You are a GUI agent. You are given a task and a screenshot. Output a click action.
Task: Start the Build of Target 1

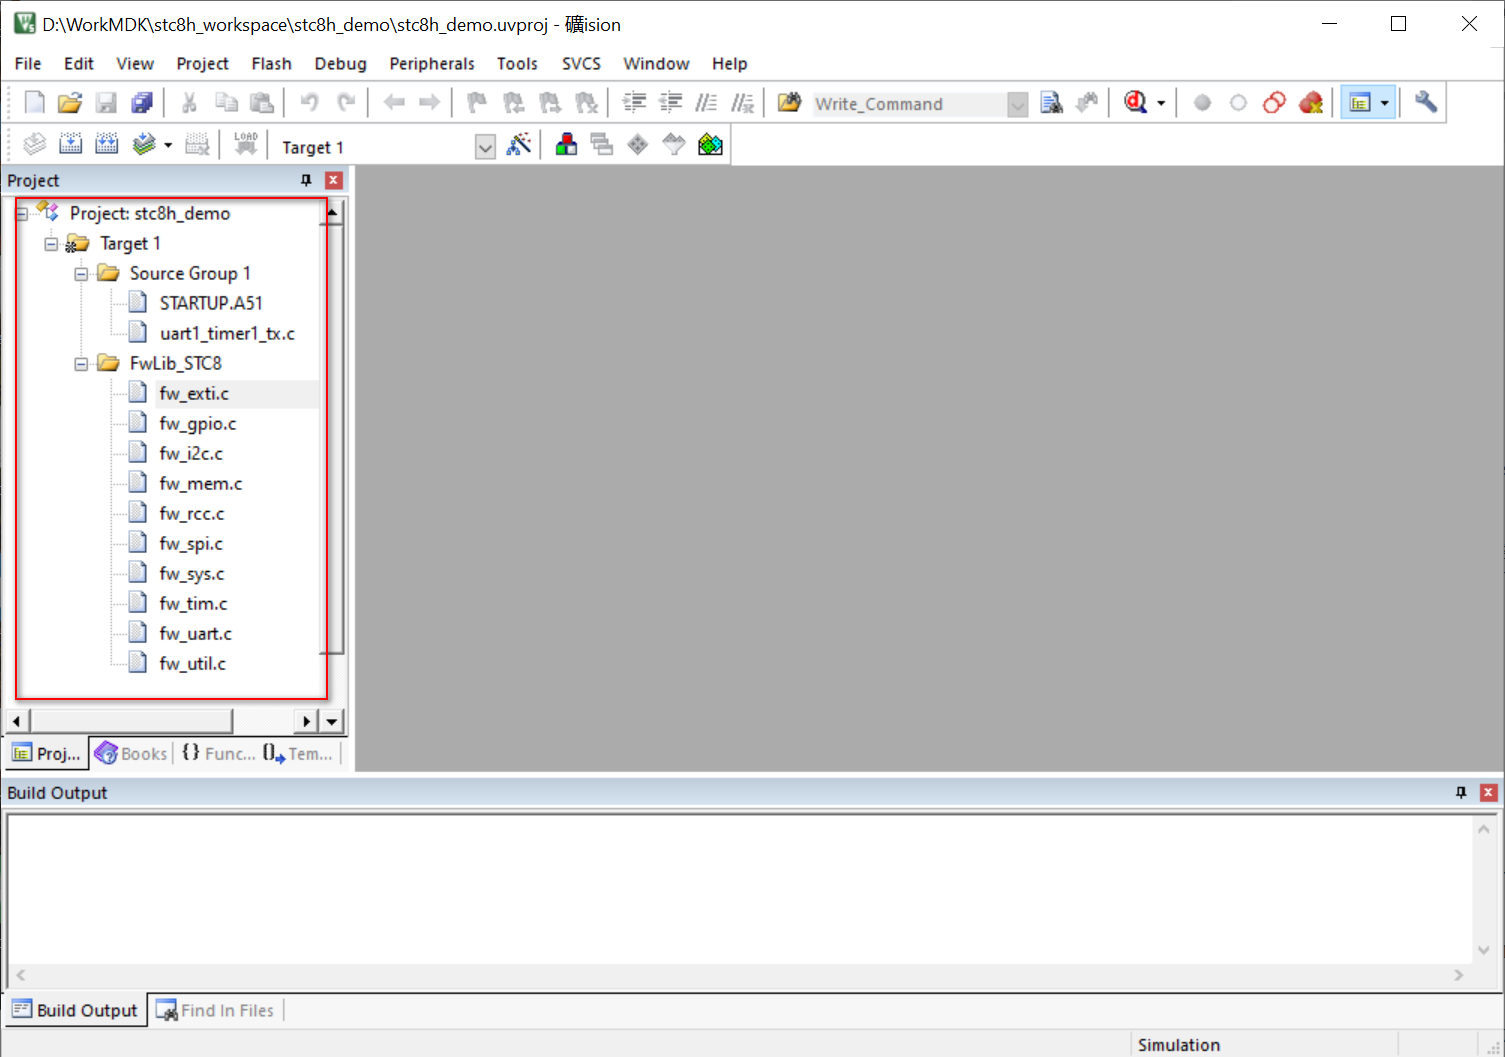(70, 143)
